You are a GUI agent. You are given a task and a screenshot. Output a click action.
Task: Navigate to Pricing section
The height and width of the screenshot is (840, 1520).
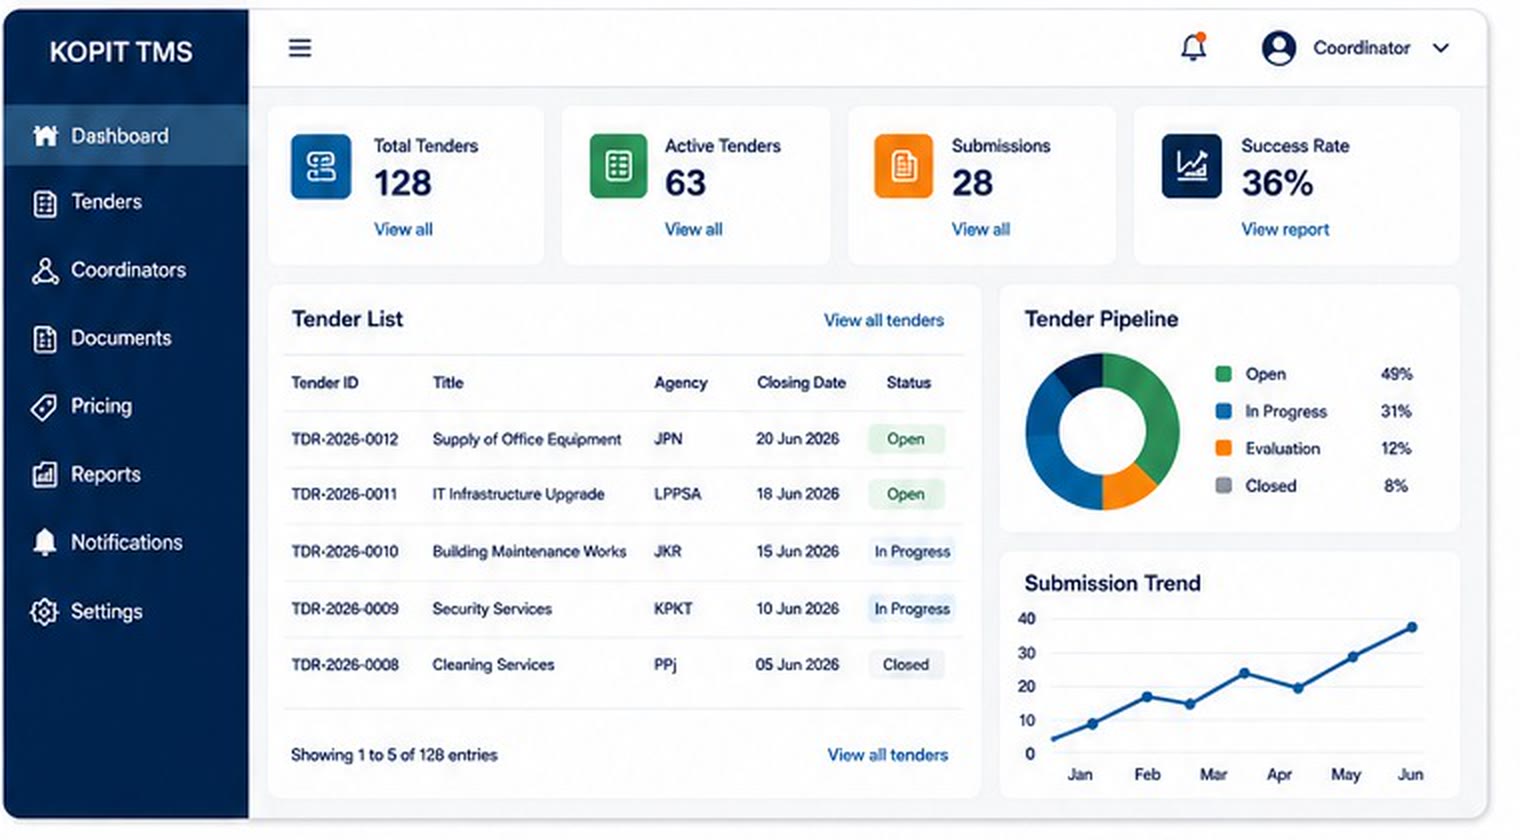point(125,406)
